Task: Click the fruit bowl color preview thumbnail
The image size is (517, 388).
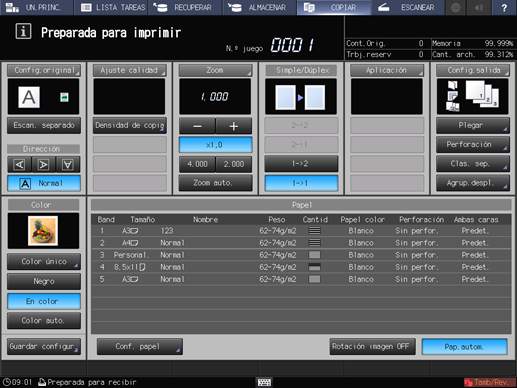Action: coord(43,231)
